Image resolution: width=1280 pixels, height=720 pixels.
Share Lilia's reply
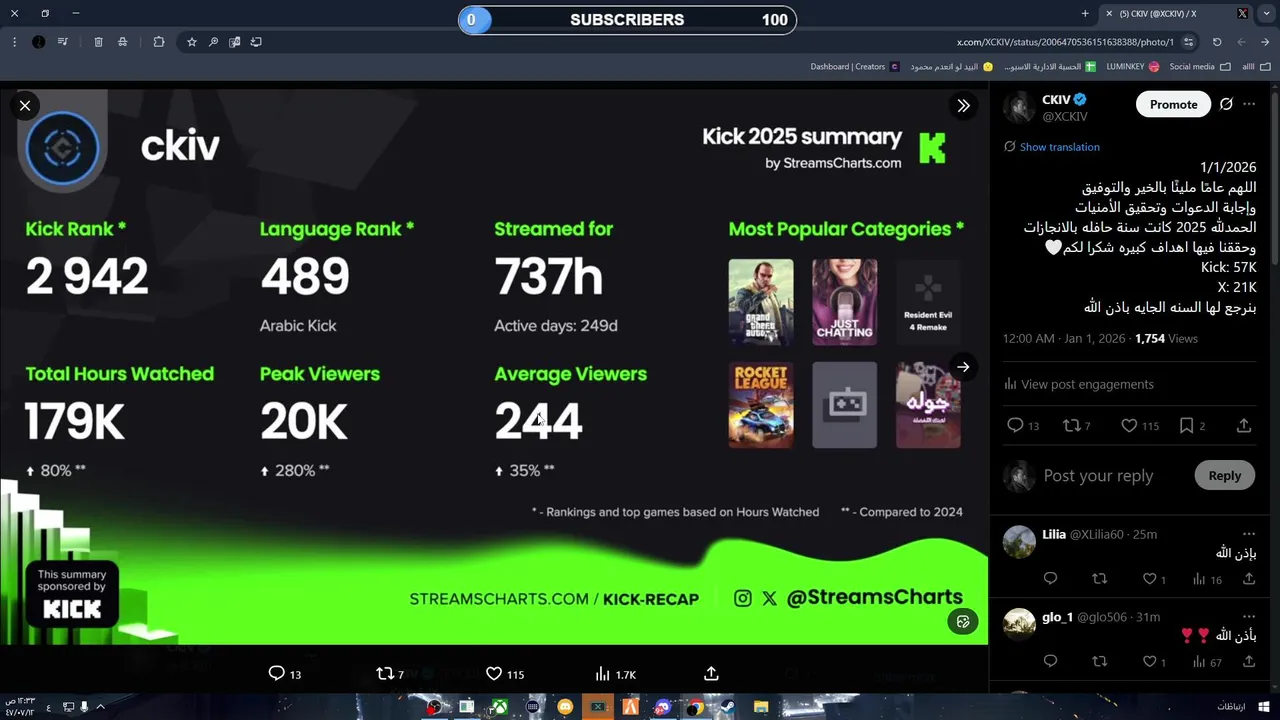[1249, 579]
